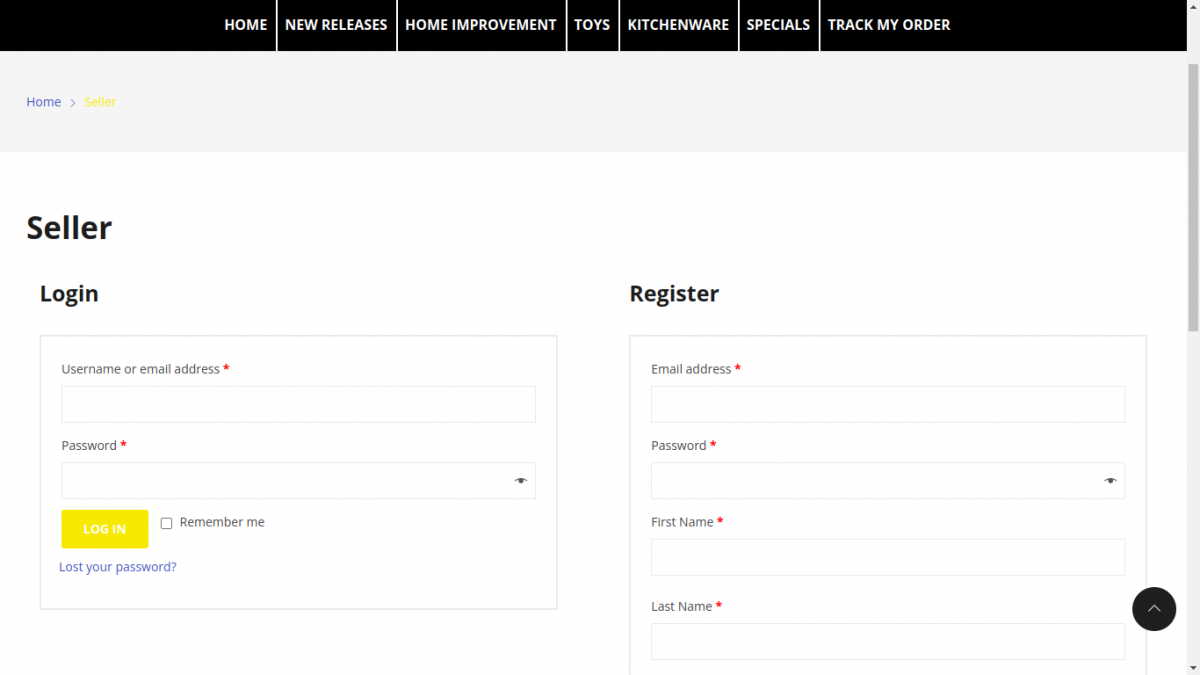This screenshot has width=1200, height=675.
Task: Focus the Username or email address field
Action: point(298,404)
